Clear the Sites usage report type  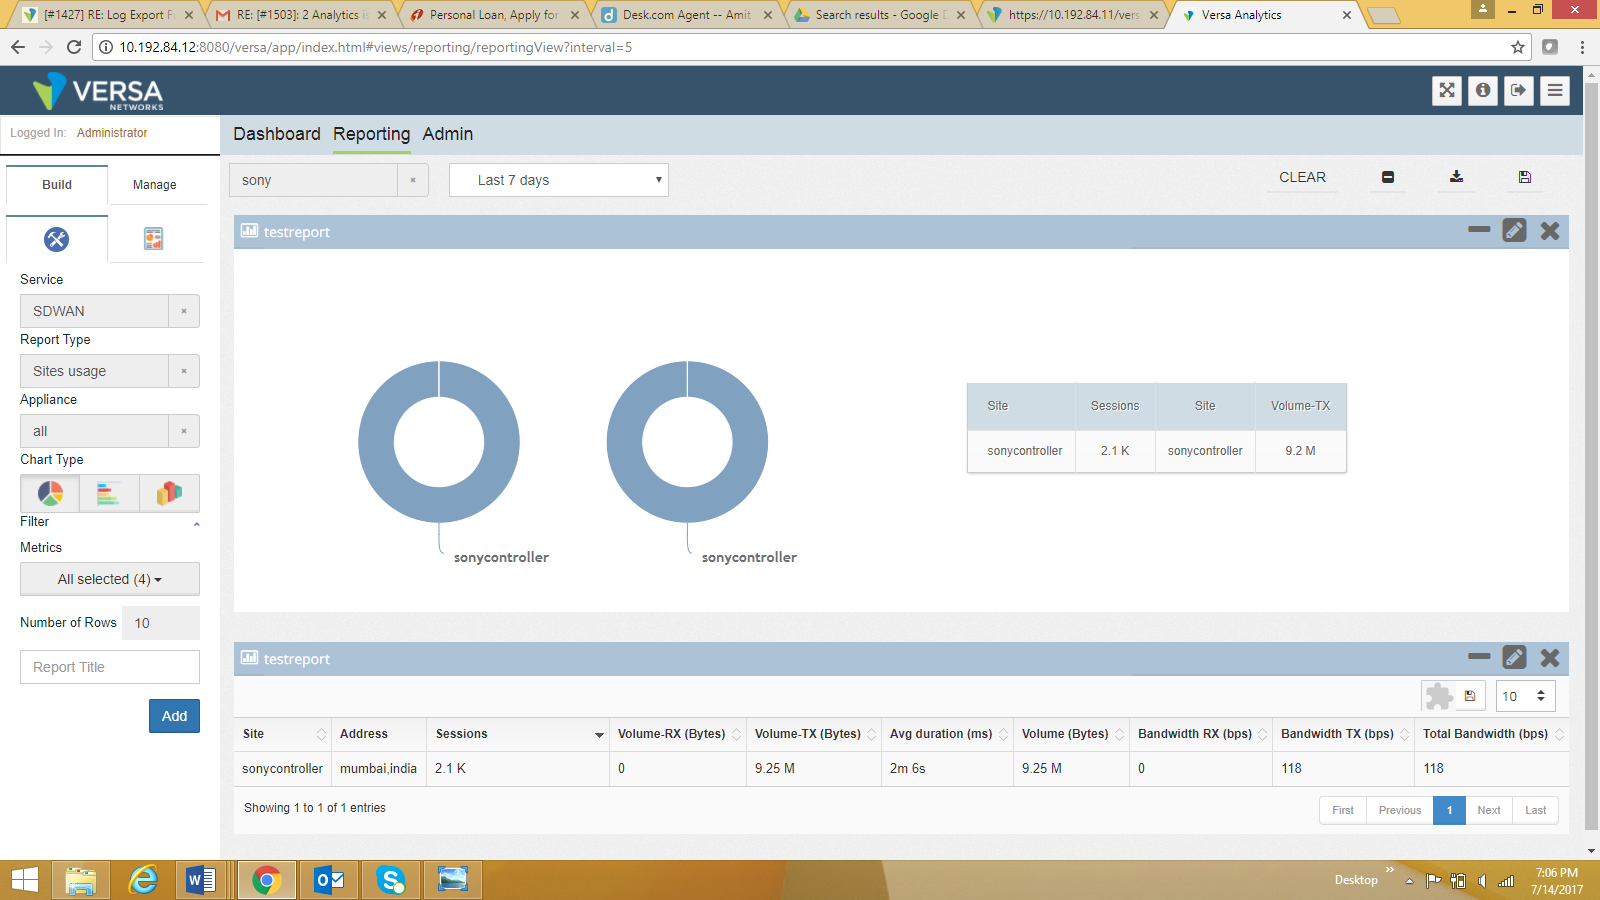point(184,371)
